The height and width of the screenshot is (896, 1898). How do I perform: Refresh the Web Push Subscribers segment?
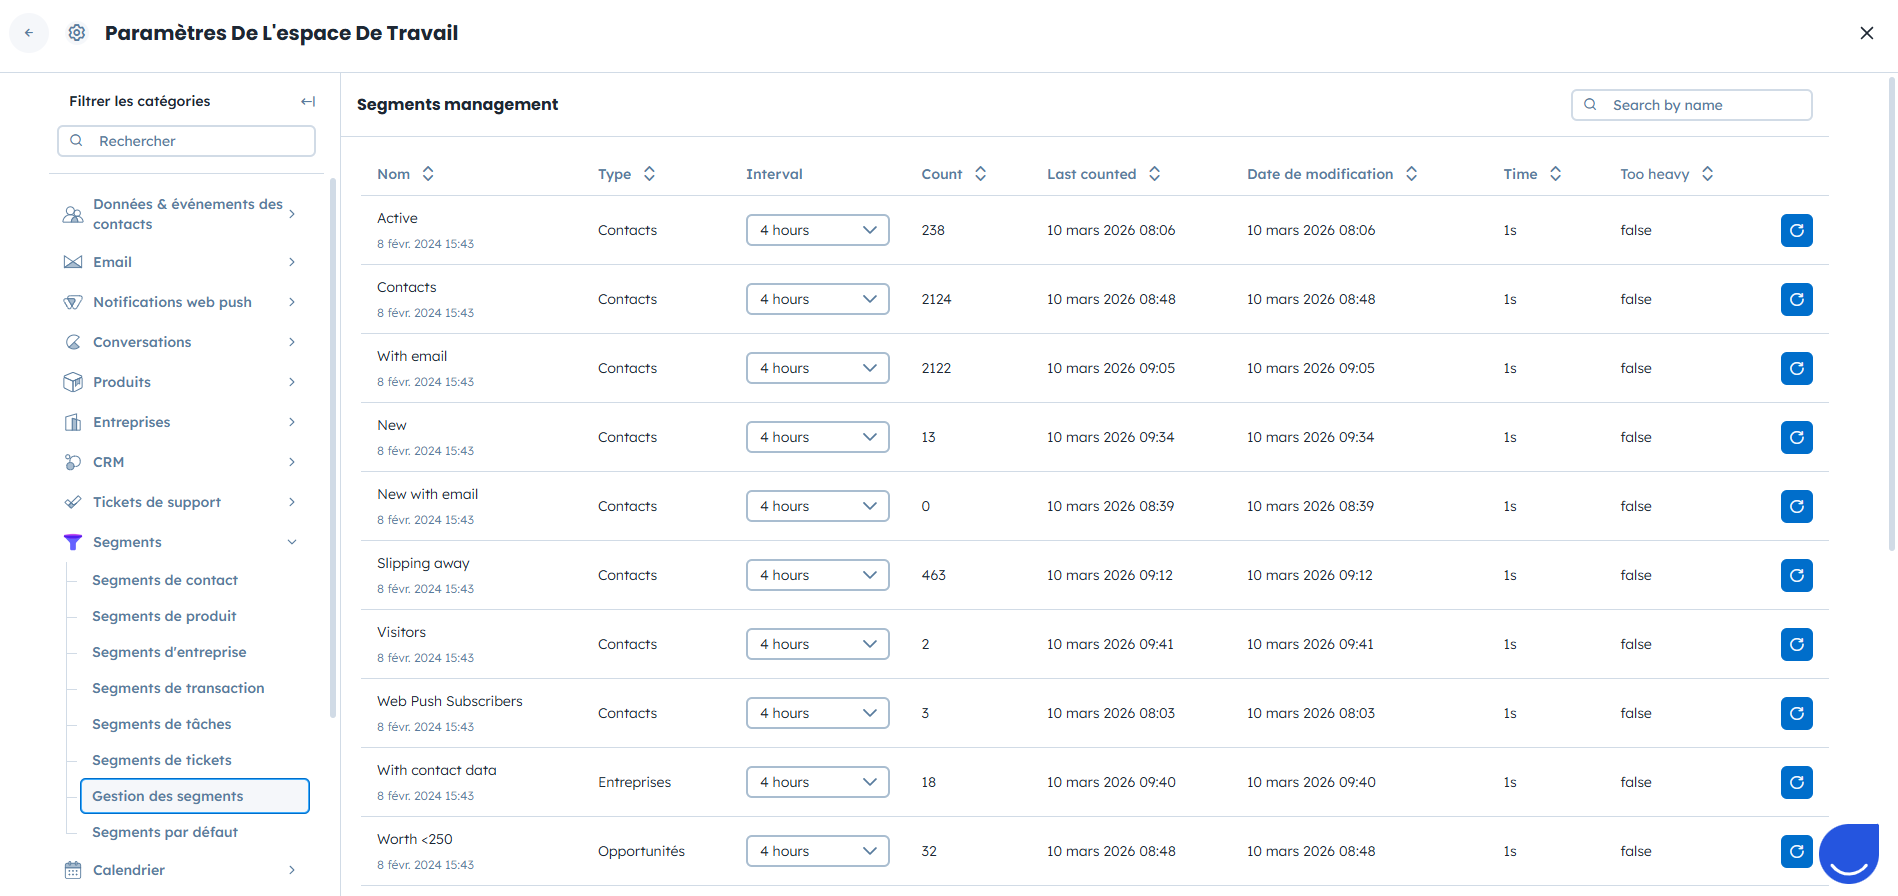(x=1796, y=713)
